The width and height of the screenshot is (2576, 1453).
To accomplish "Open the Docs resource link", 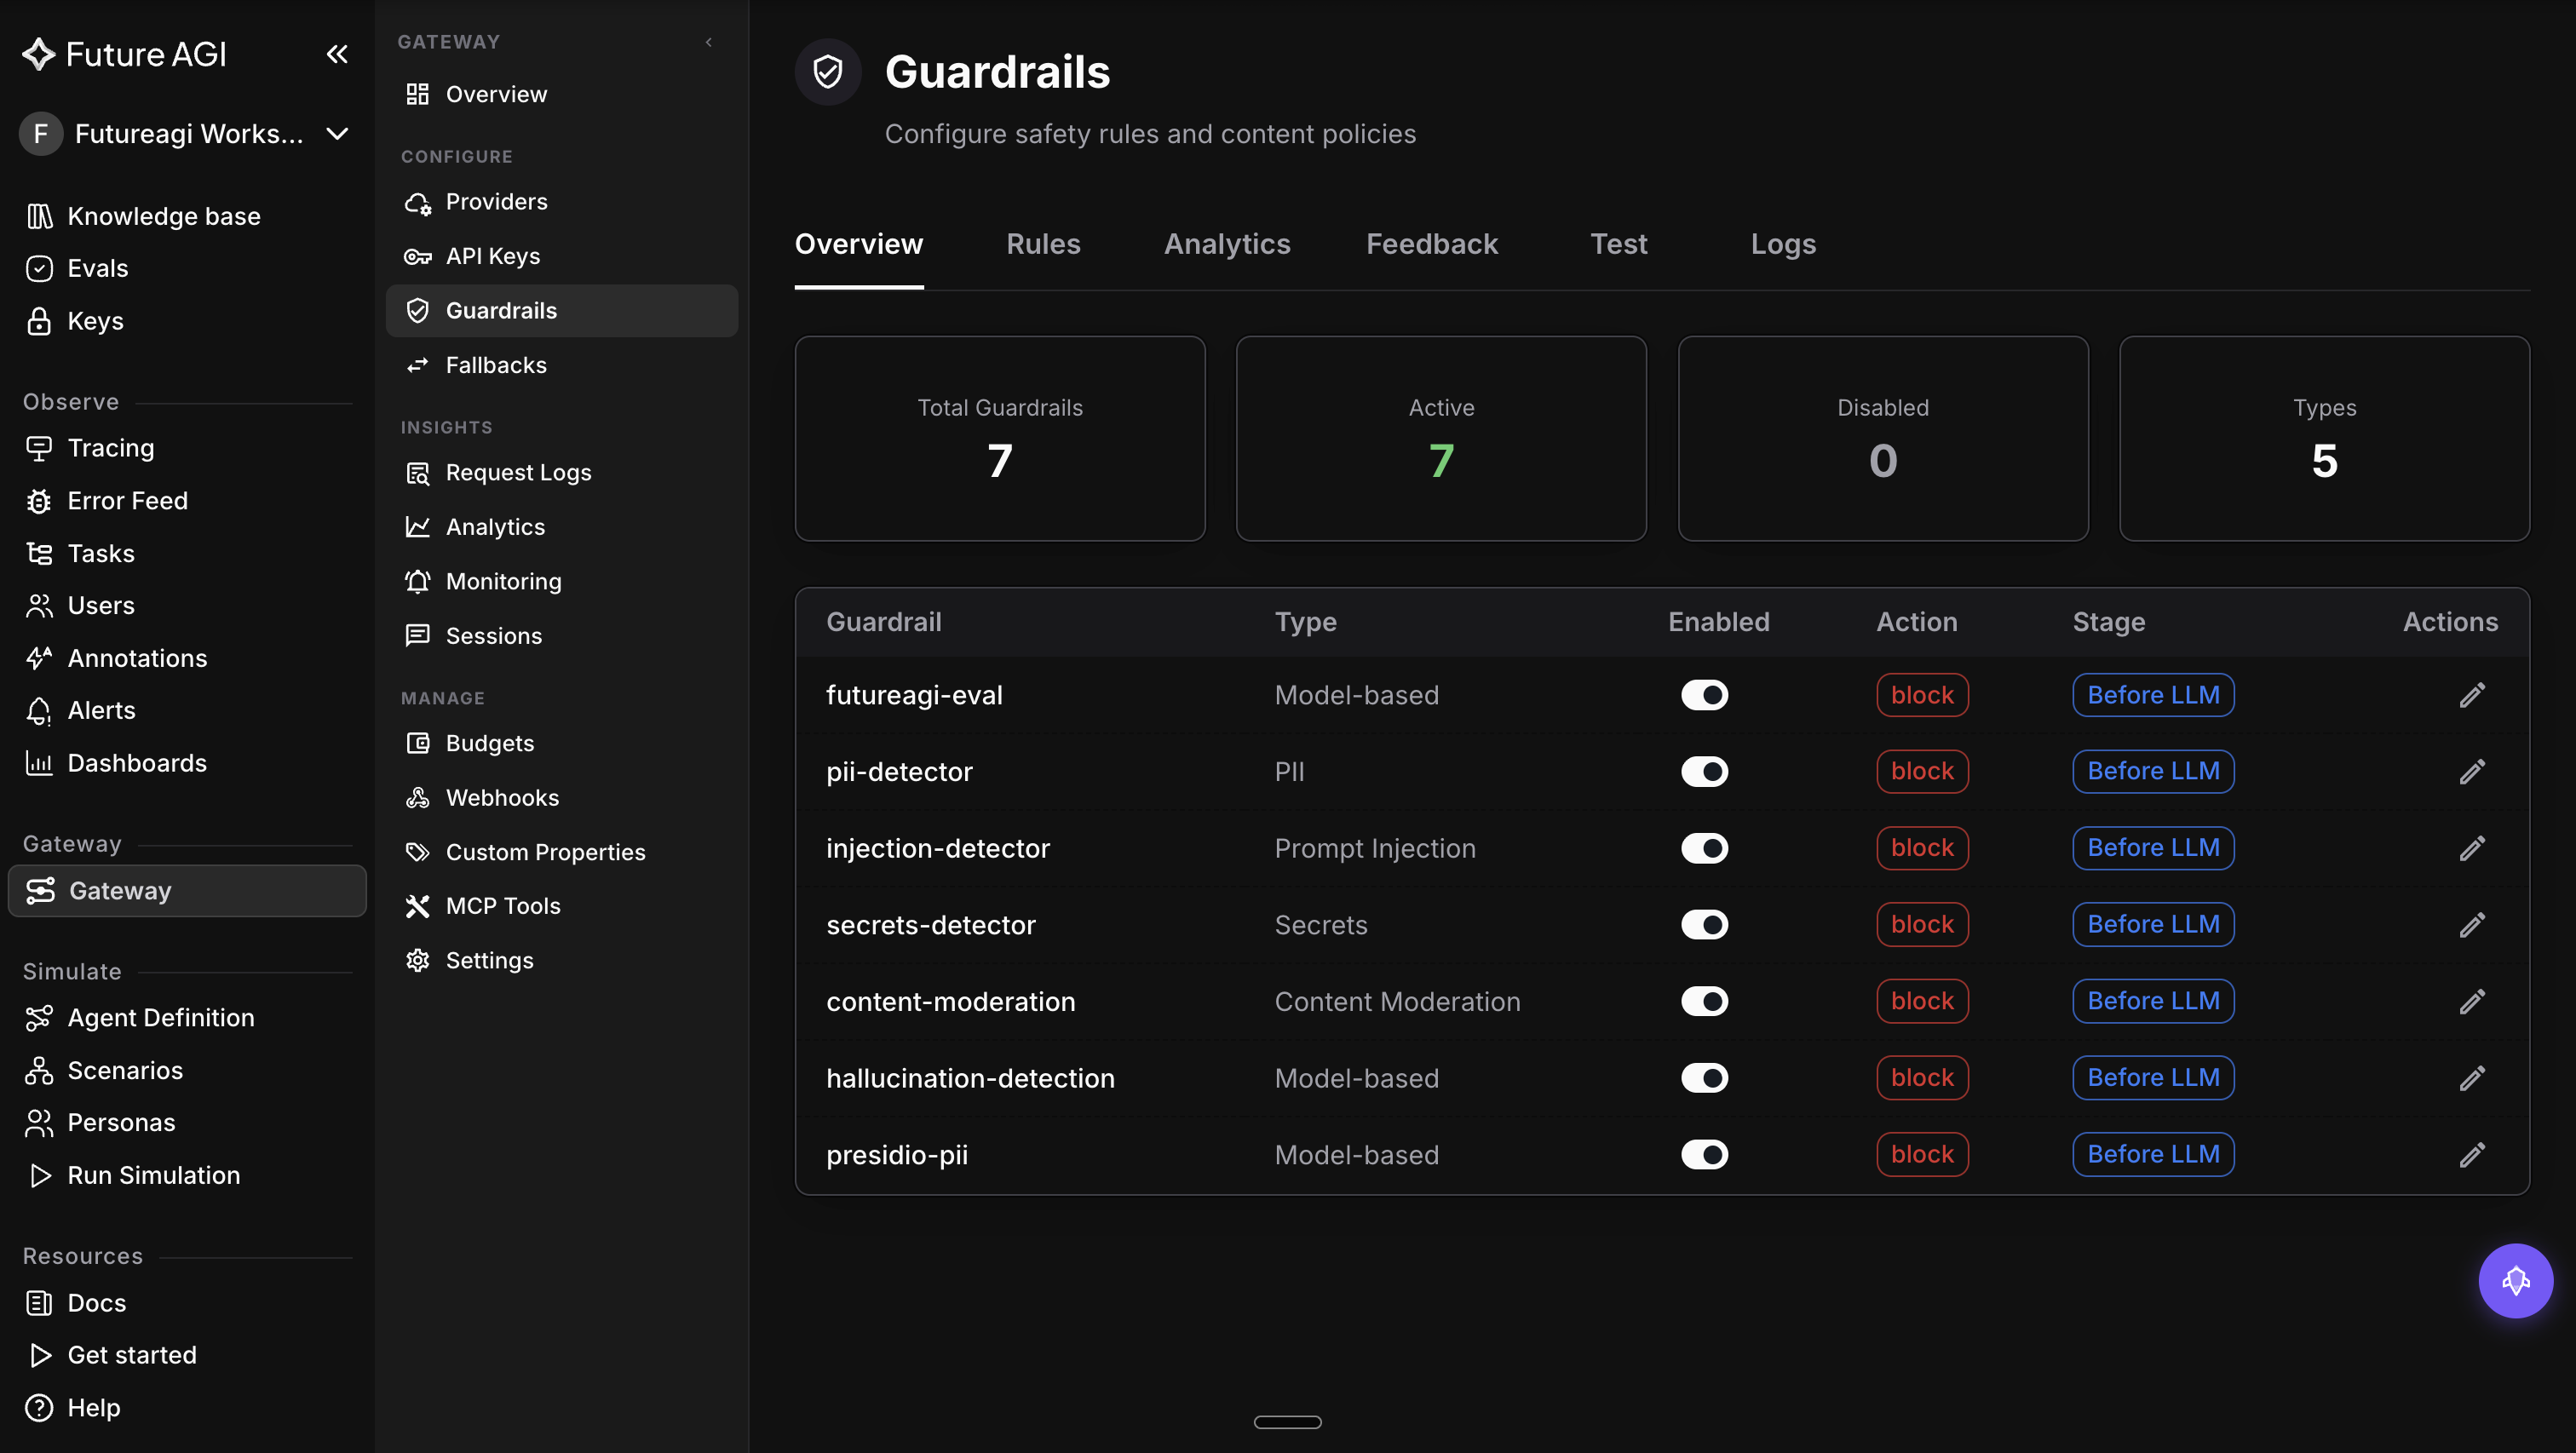I will click(186, 1303).
